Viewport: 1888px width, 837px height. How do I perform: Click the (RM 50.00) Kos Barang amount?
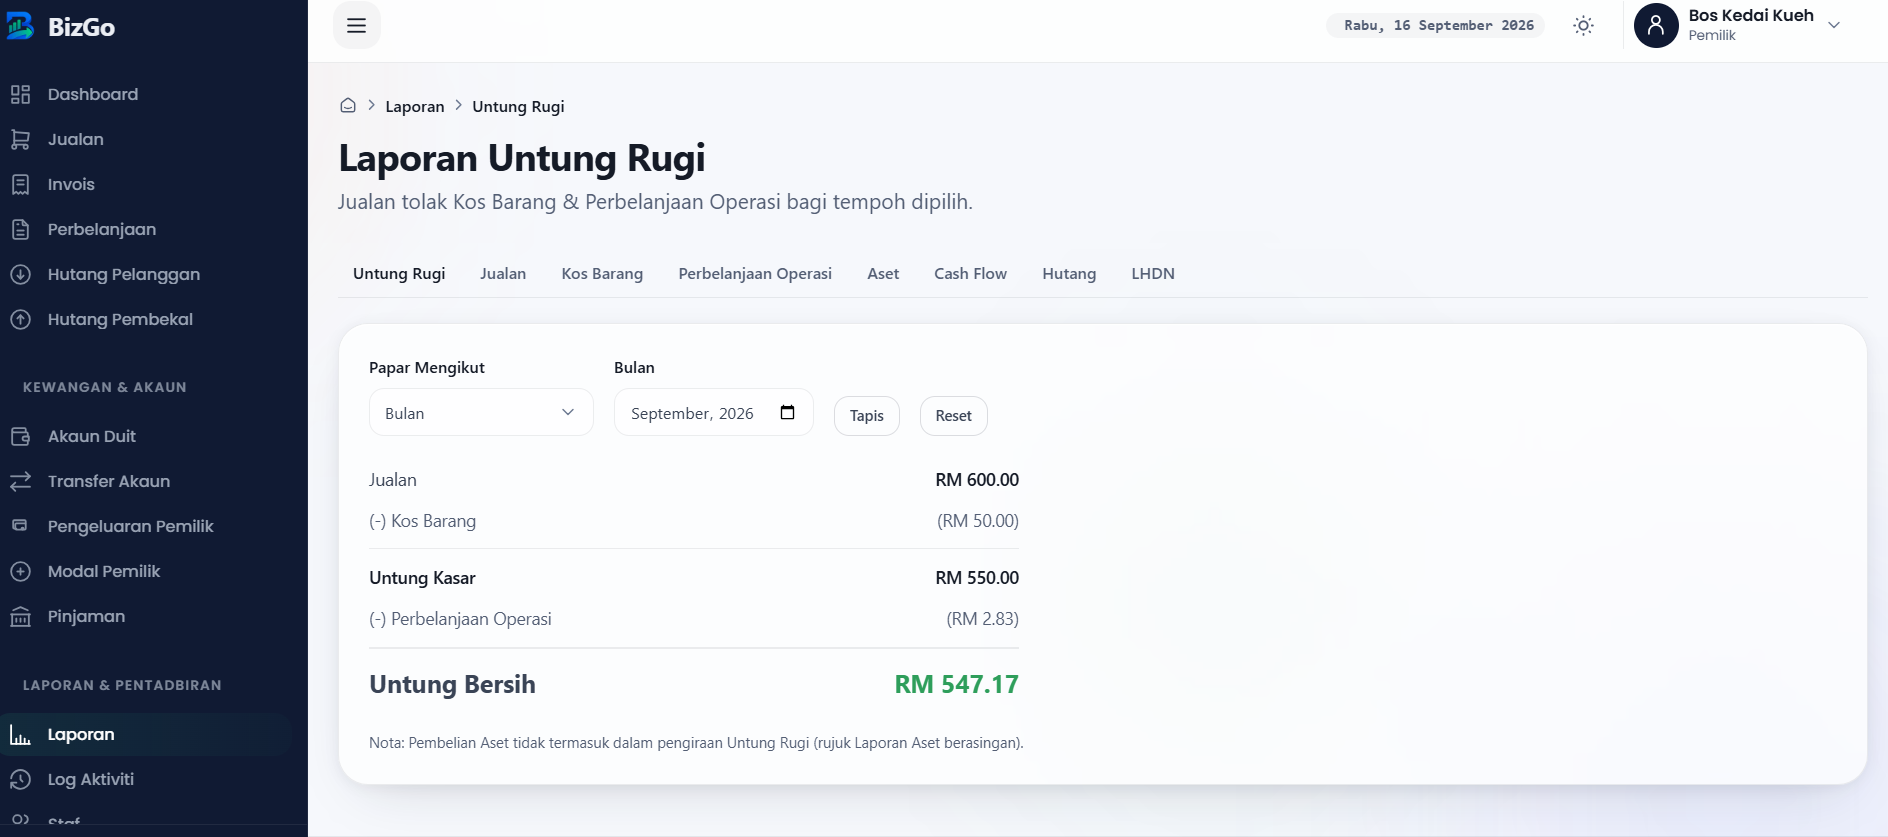click(978, 521)
